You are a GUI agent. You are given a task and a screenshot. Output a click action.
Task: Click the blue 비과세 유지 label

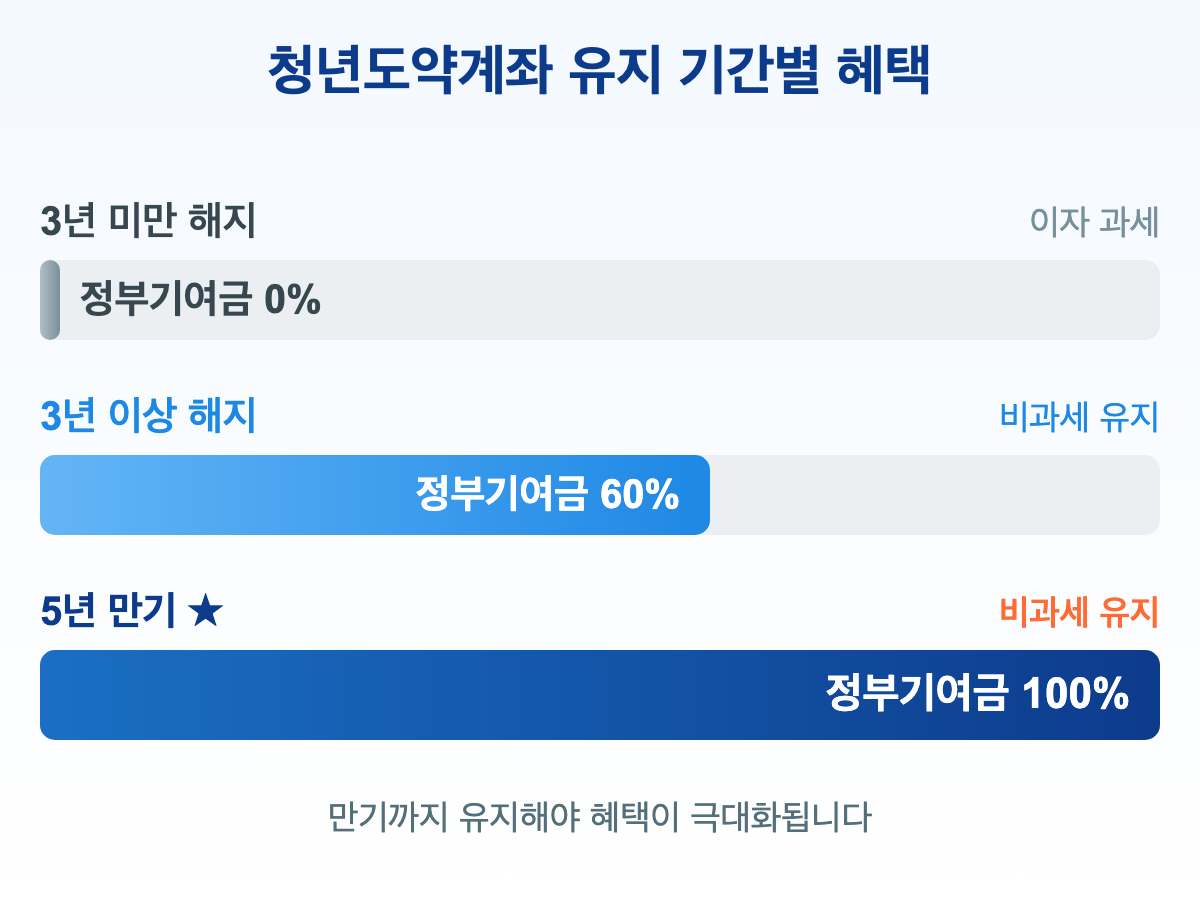point(1079,417)
